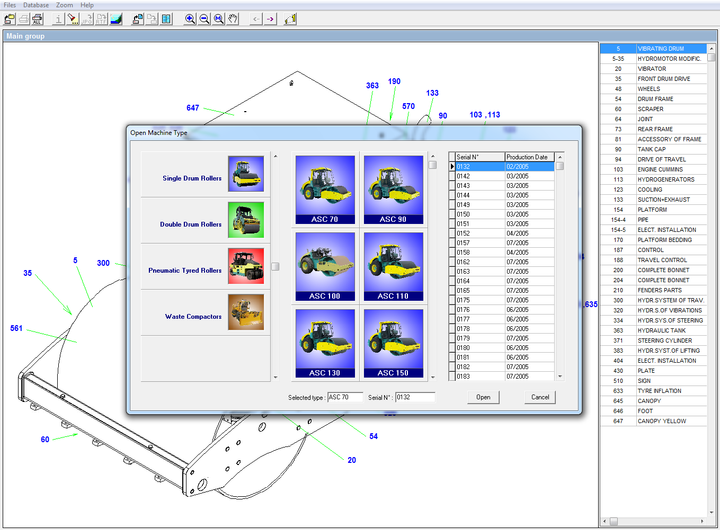Choose the Double Drum Rollers thumbnail
720x530 pixels.
[x=246, y=220]
